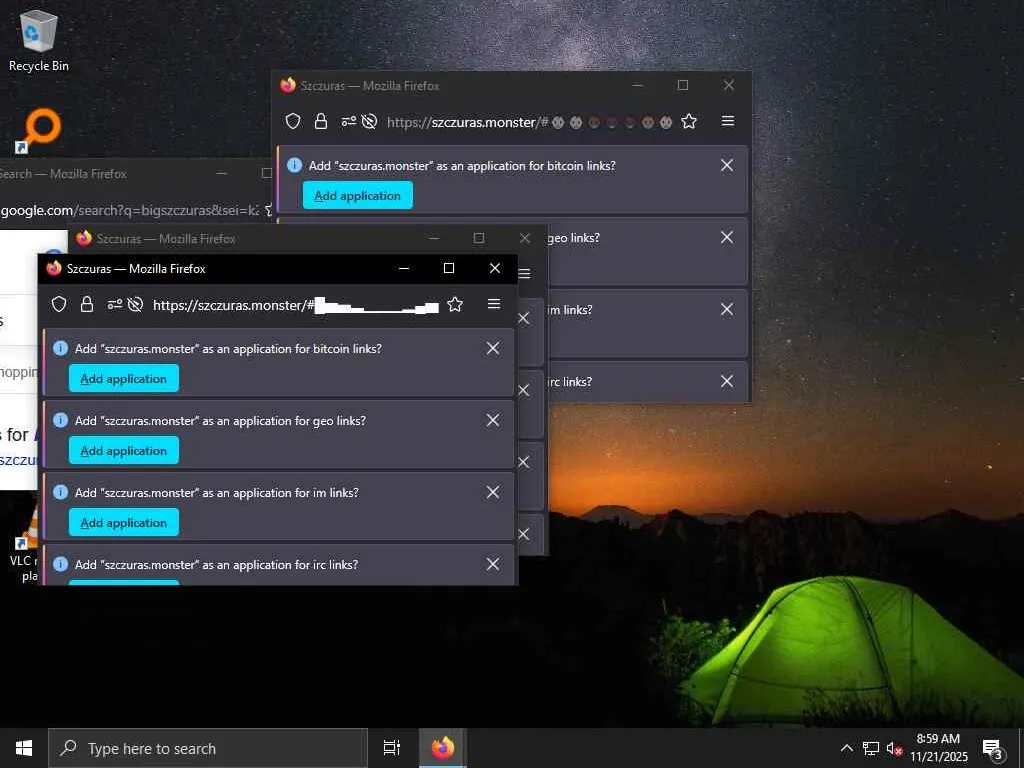The height and width of the screenshot is (768, 1024).
Task: Click the Type here to search box
Action: (208, 748)
